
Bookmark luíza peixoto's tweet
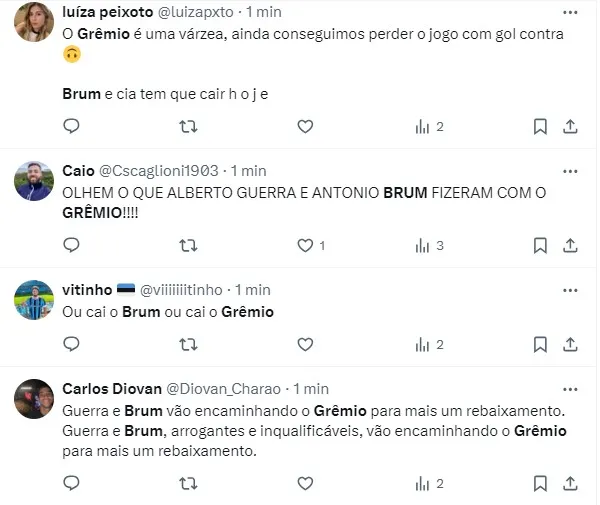(540, 126)
